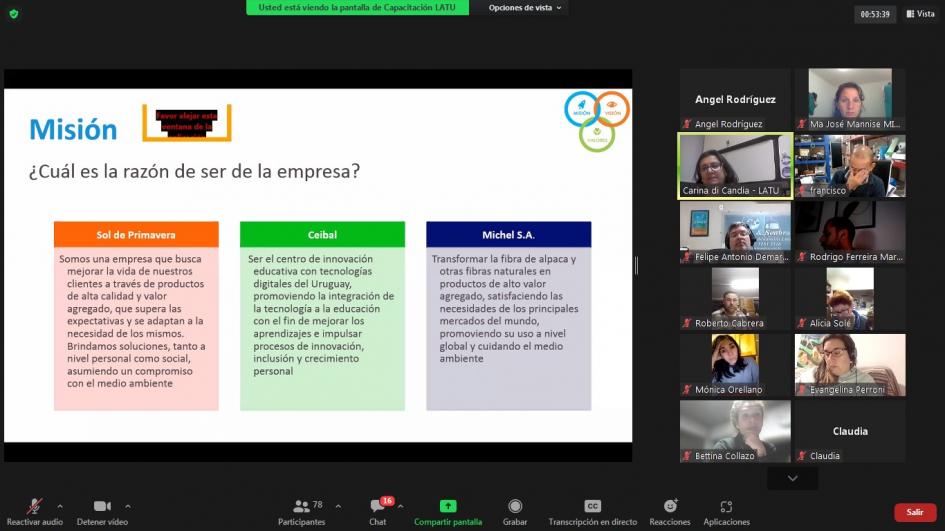Image resolution: width=945 pixels, height=531 pixels.
Task: Click the green Compartir pantalla icon
Action: coord(448,506)
